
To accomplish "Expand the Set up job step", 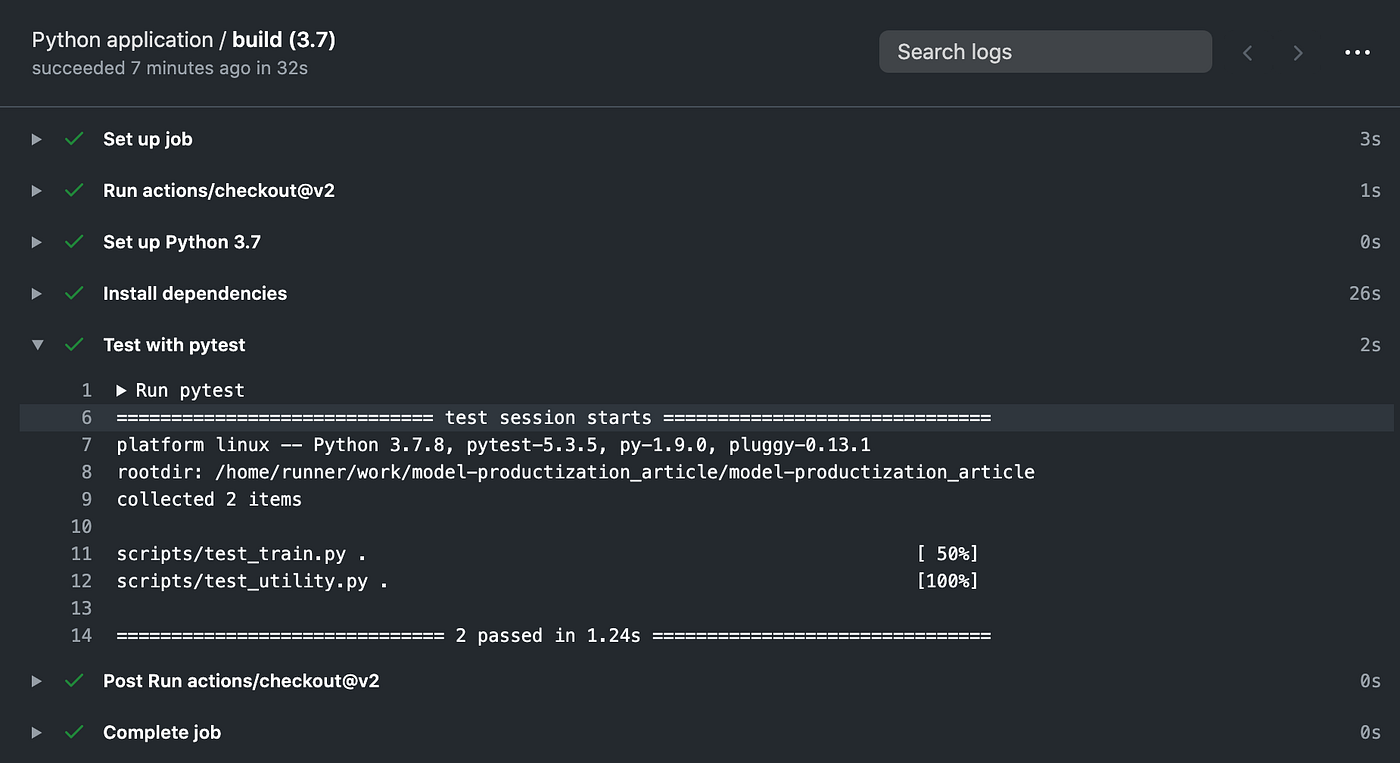I will [37, 139].
